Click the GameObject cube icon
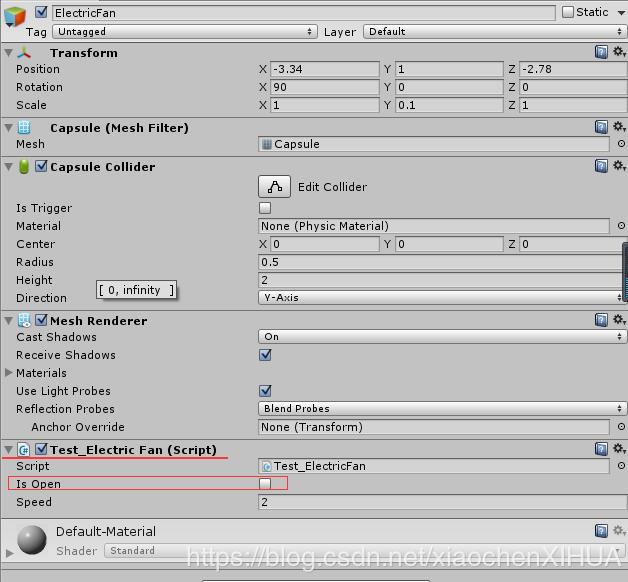This screenshot has width=628, height=582. pos(14,17)
